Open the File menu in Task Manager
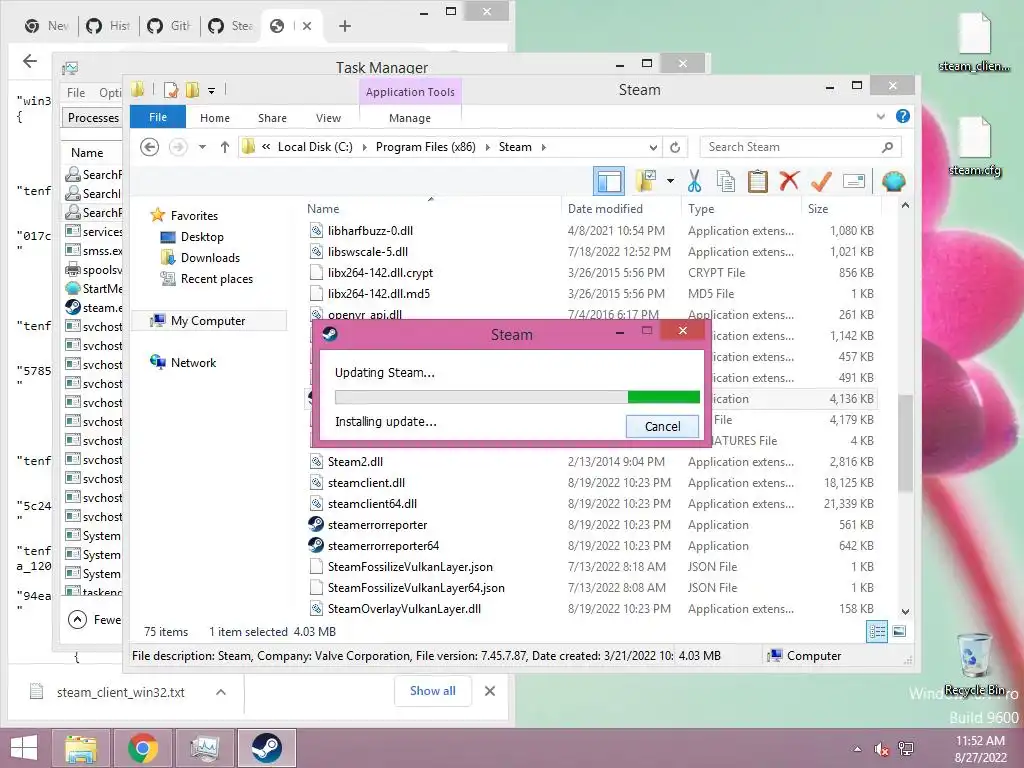The image size is (1024, 768). click(76, 93)
